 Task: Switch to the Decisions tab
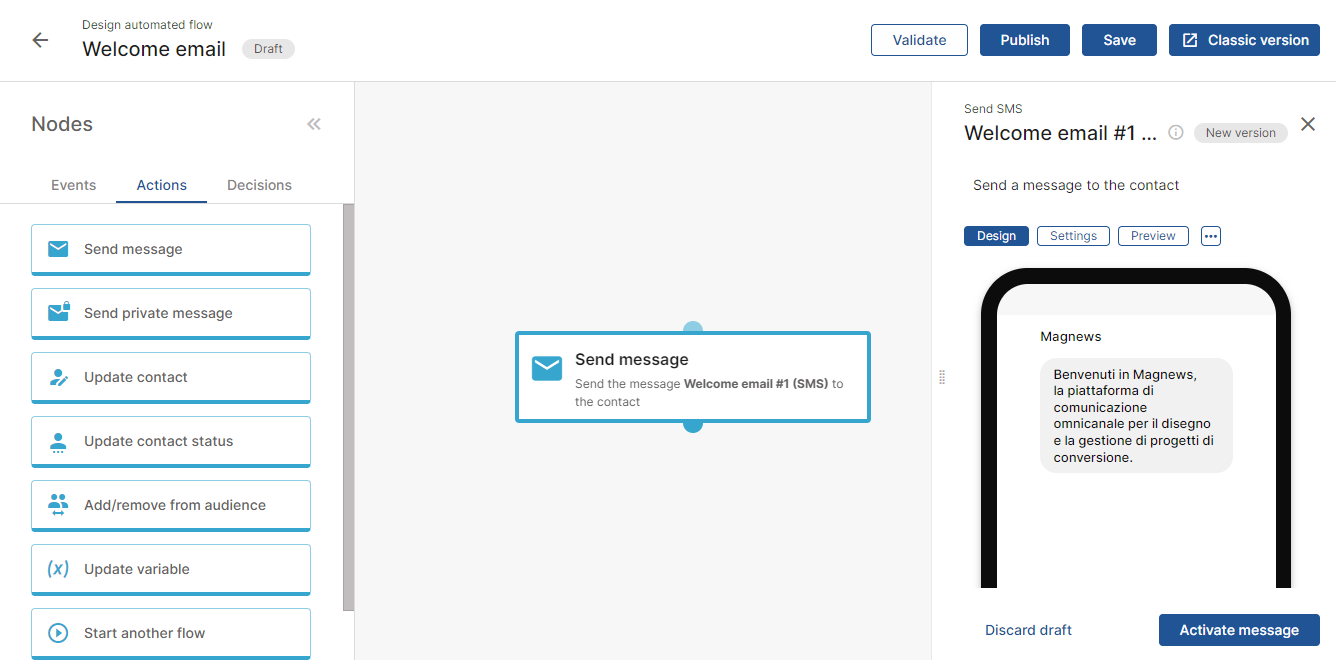259,185
